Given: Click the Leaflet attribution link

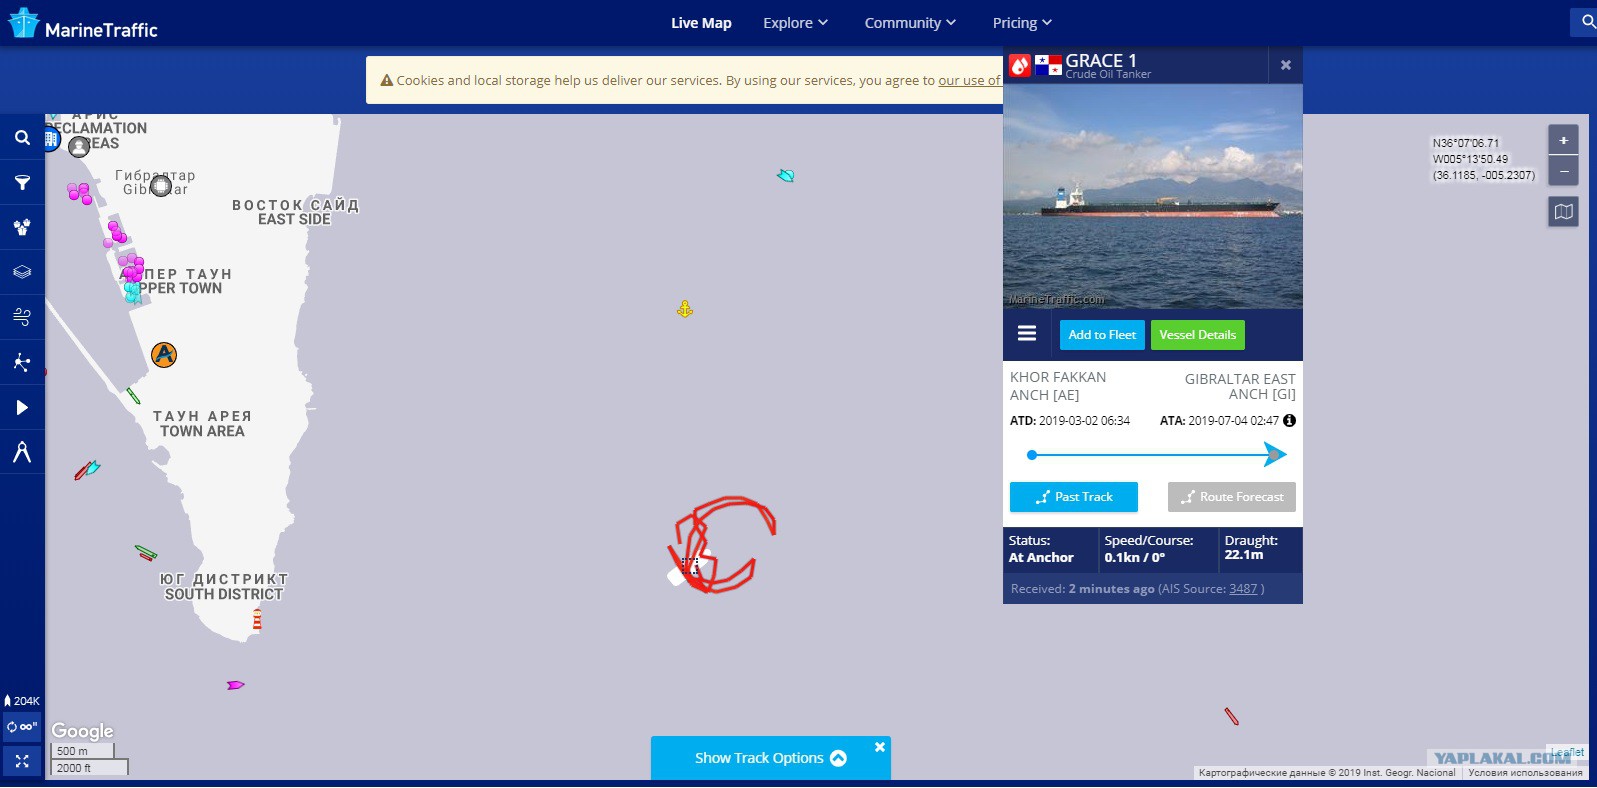Looking at the screenshot, I should [x=1567, y=752].
